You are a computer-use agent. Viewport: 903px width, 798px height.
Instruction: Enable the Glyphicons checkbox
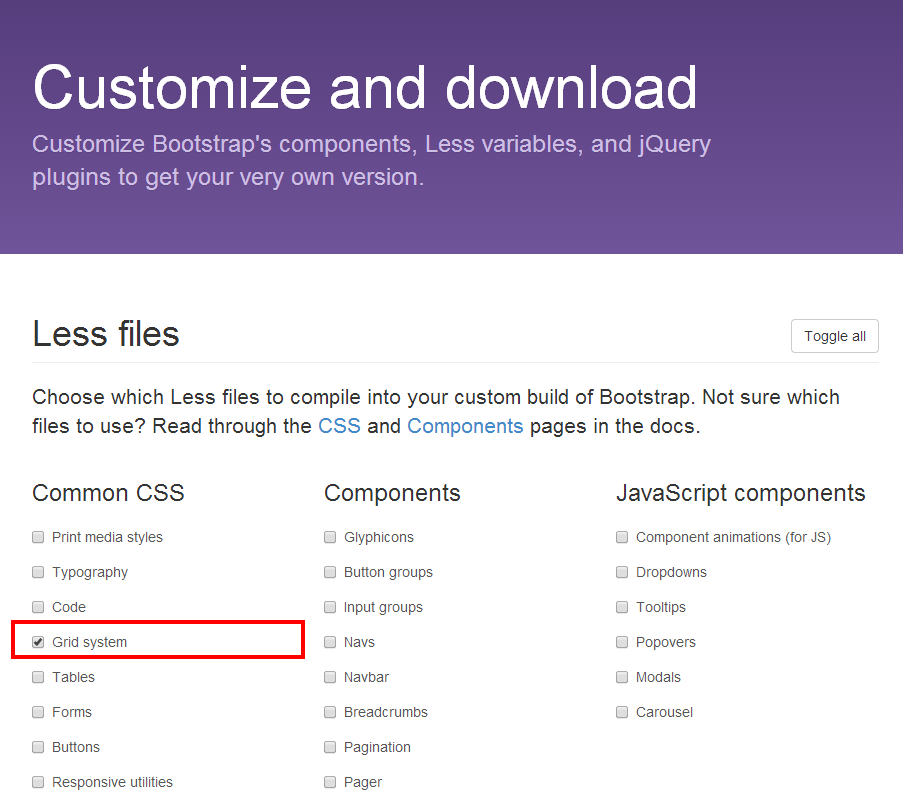tap(330, 537)
